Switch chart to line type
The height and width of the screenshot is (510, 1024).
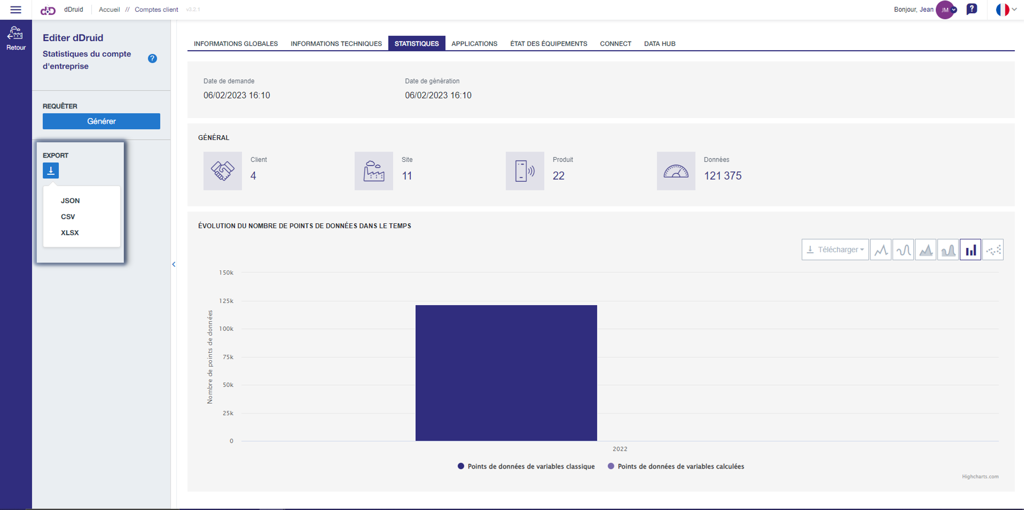[881, 249]
